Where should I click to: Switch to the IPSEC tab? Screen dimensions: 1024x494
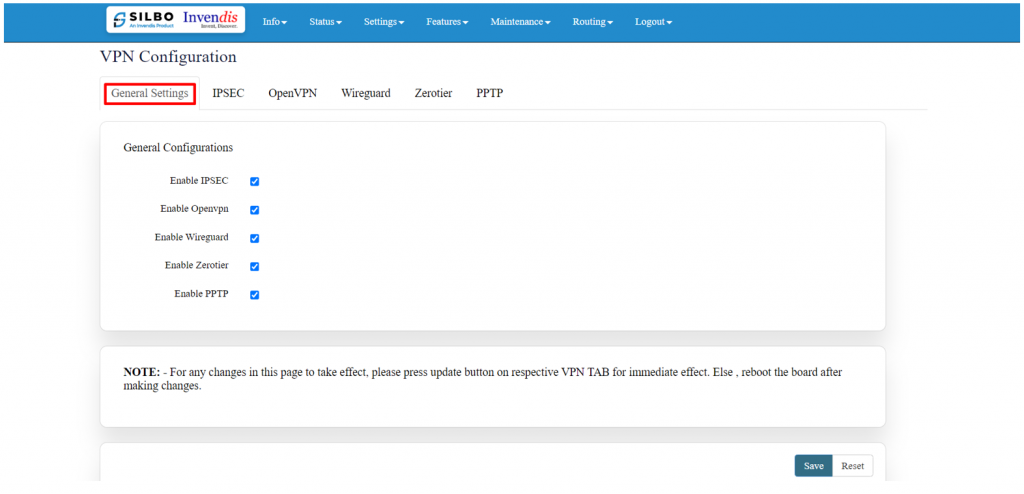coord(228,93)
